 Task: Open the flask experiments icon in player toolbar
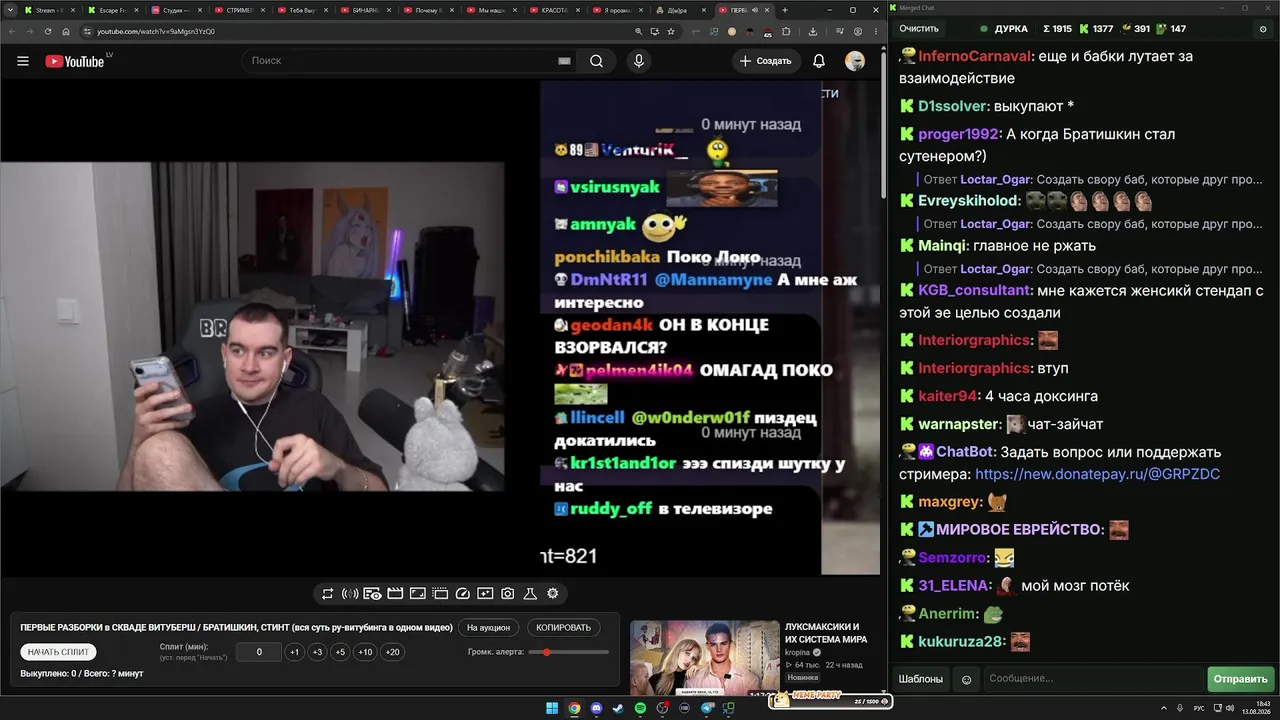pyautogui.click(x=530, y=594)
